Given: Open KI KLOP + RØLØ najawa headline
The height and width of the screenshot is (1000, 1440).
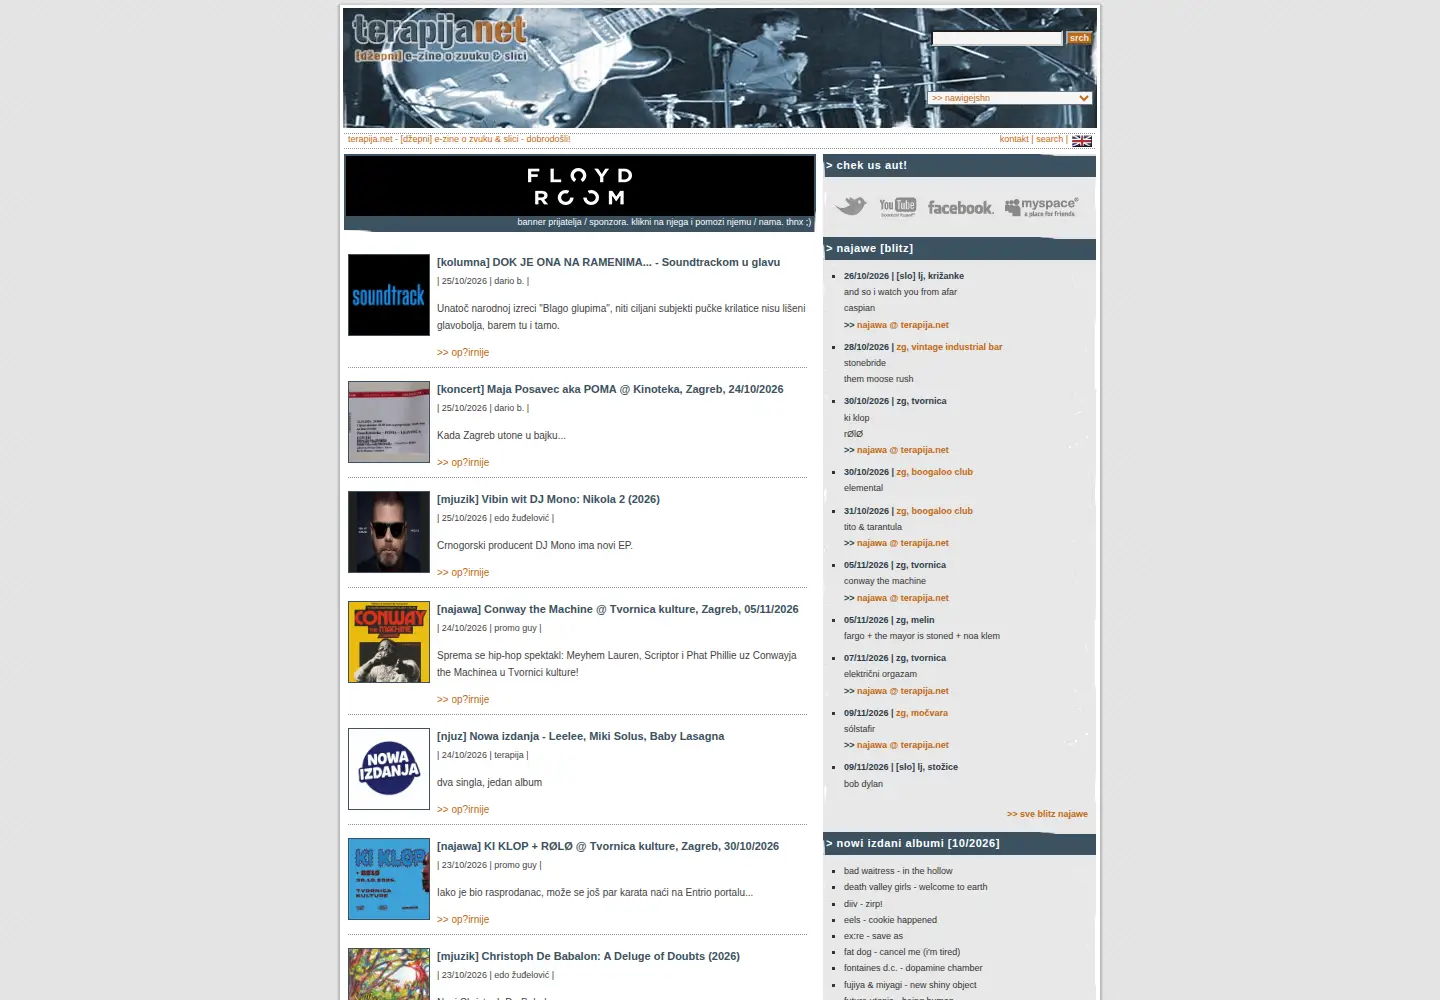Looking at the screenshot, I should [x=608, y=846].
